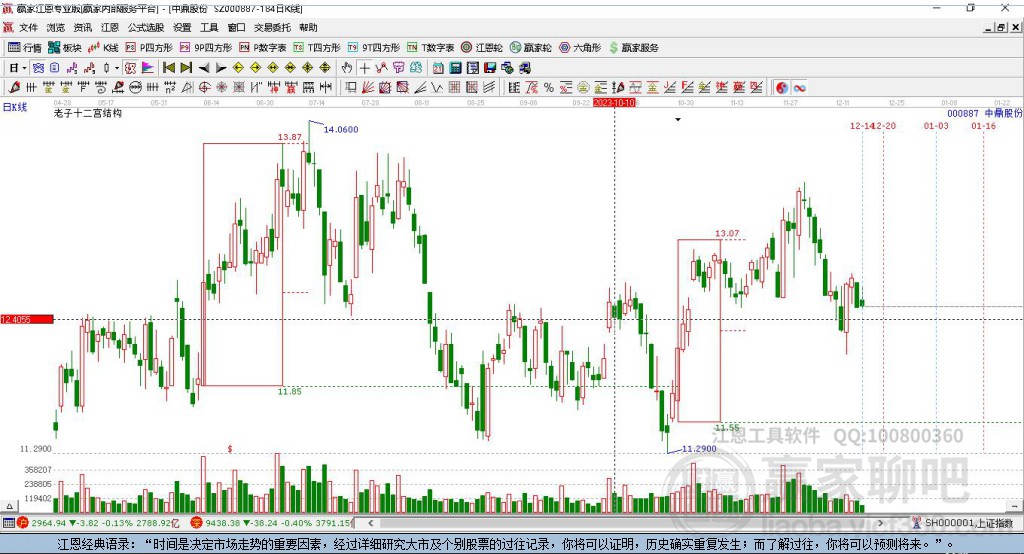Click the 日K线 chart label
The height and width of the screenshot is (554, 1024).
15,107
